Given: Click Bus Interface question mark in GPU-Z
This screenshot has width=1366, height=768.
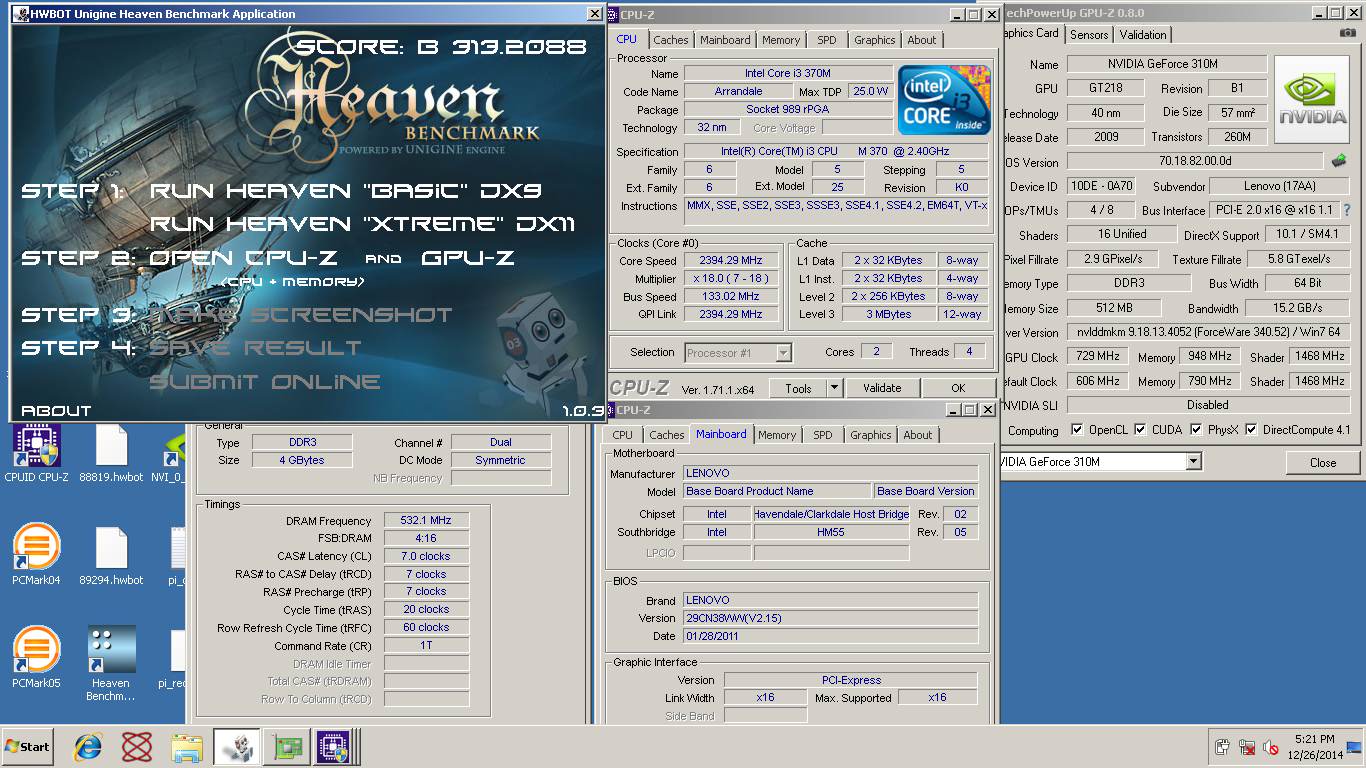Looking at the screenshot, I should pyautogui.click(x=1347, y=211).
